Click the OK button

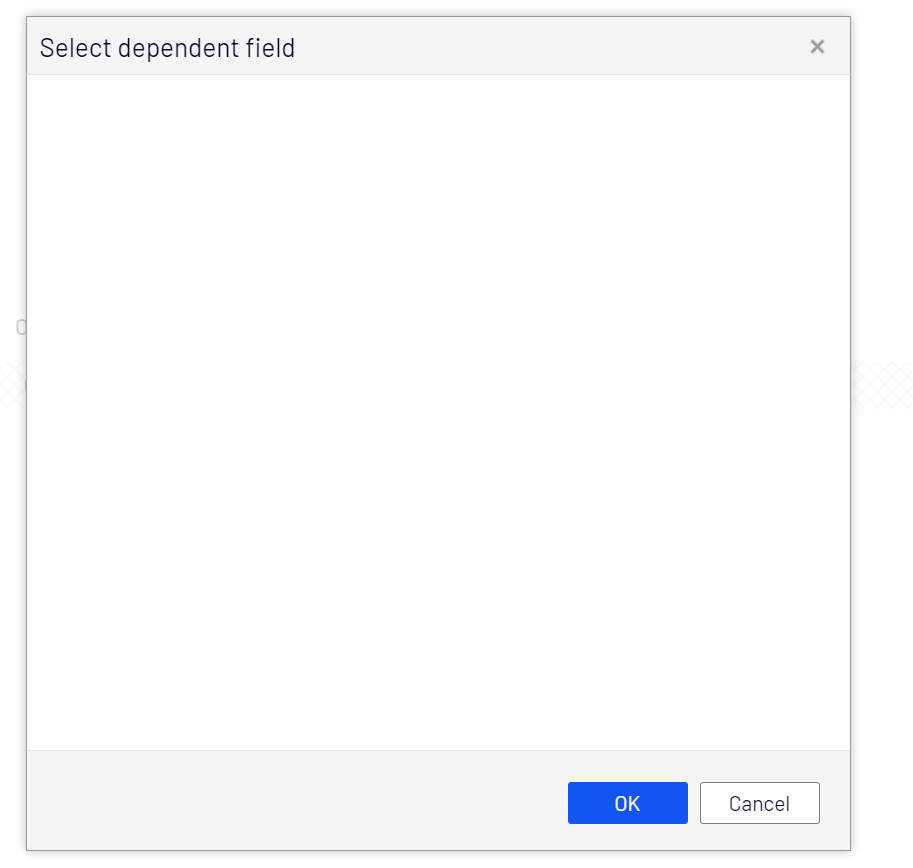627,803
